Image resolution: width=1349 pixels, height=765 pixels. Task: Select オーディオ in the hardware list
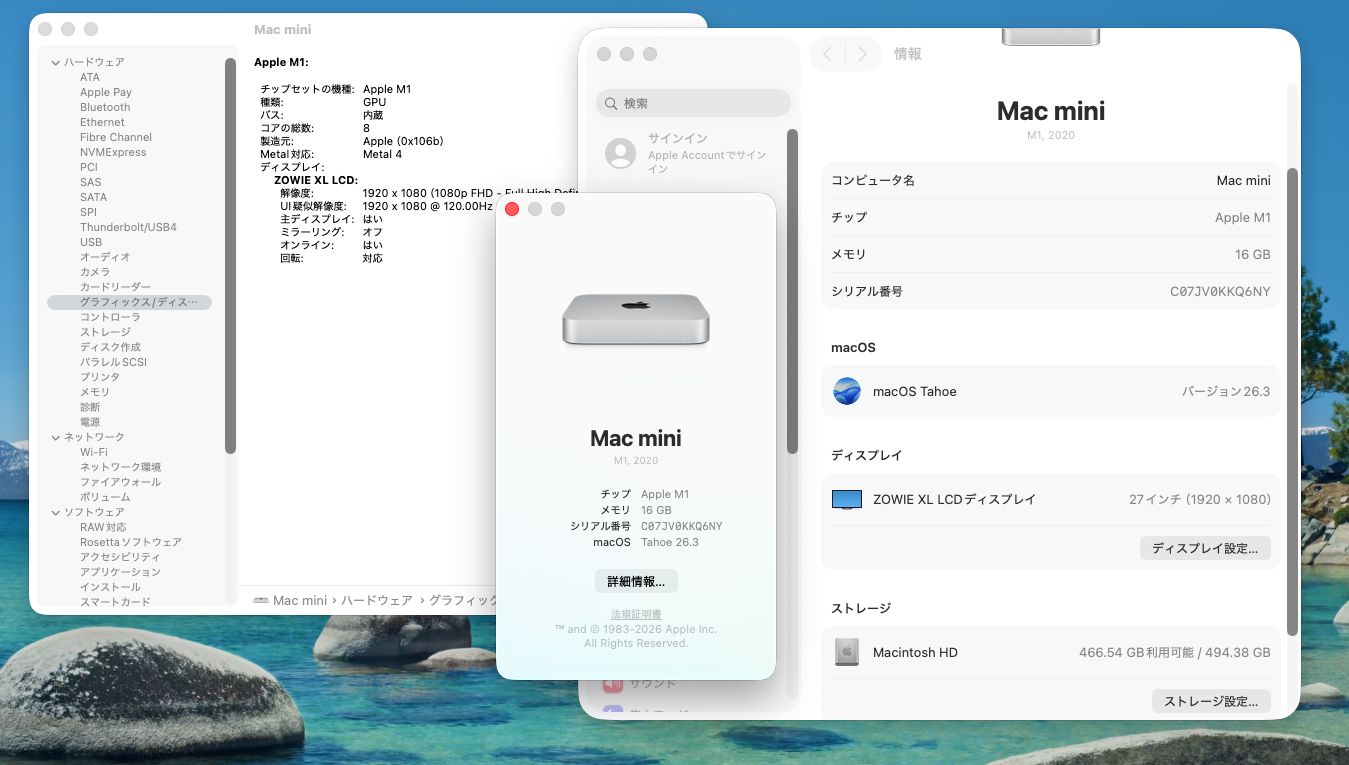click(x=105, y=257)
